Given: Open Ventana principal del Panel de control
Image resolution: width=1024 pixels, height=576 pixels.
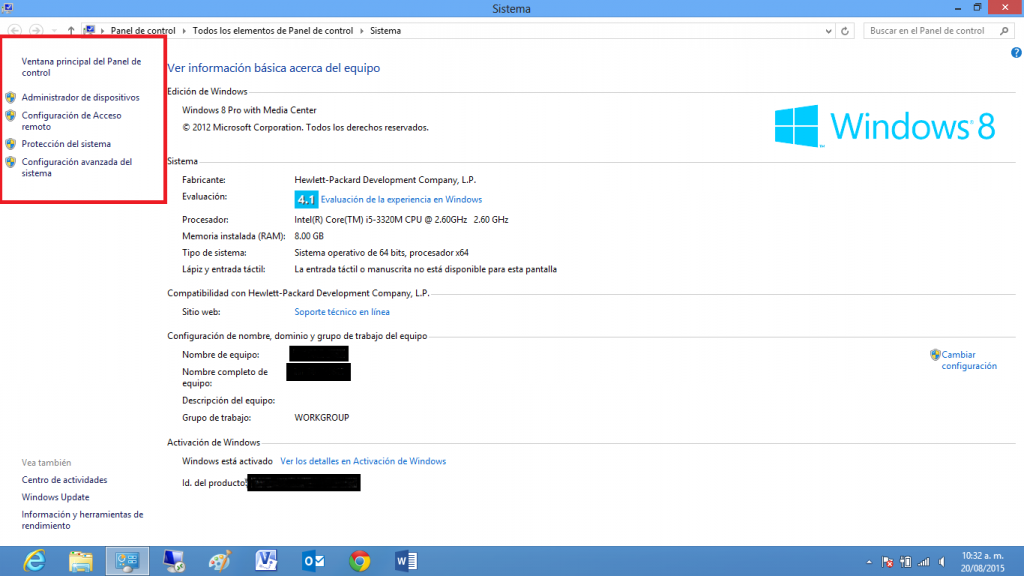Looking at the screenshot, I should click(81, 67).
